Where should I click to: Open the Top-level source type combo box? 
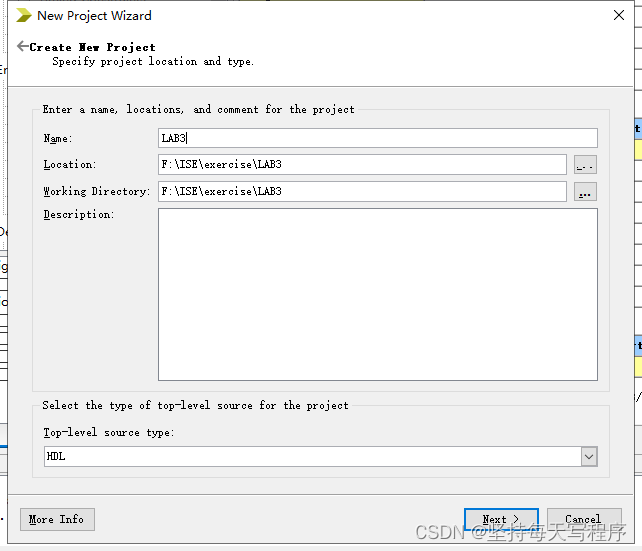point(312,456)
